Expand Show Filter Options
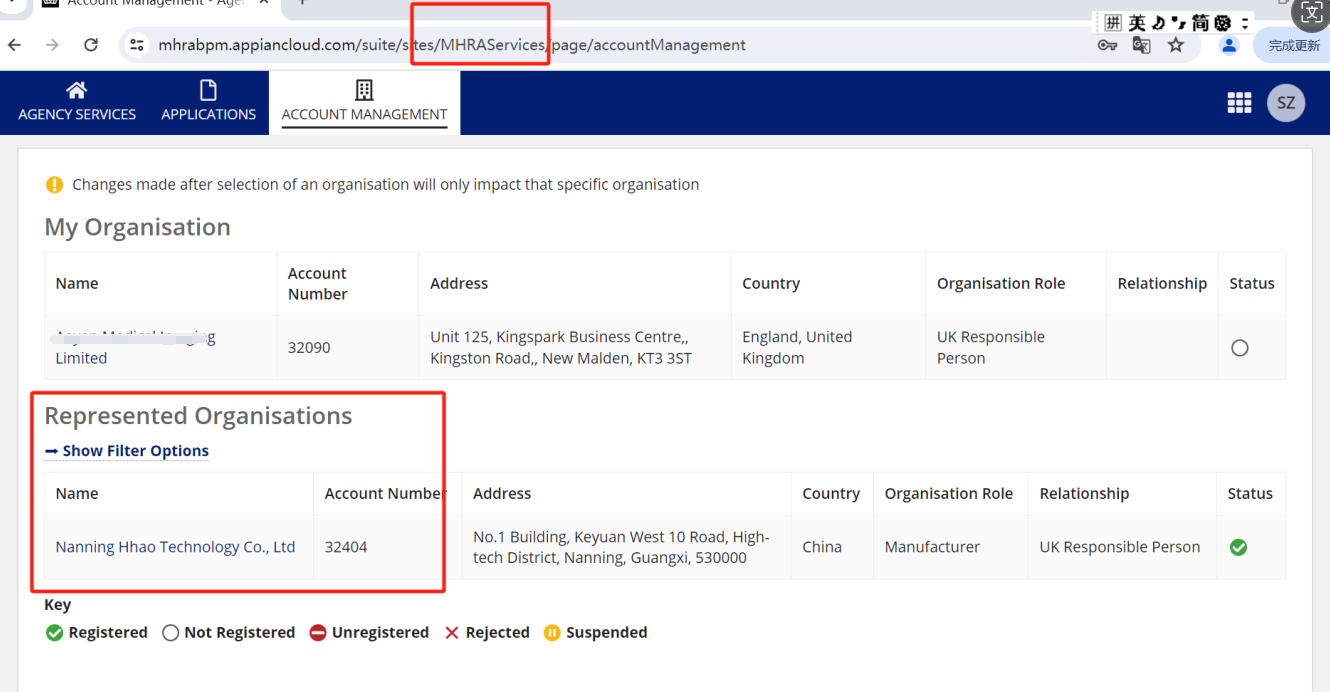Viewport: 1330px width, 692px height. pyautogui.click(x=127, y=451)
